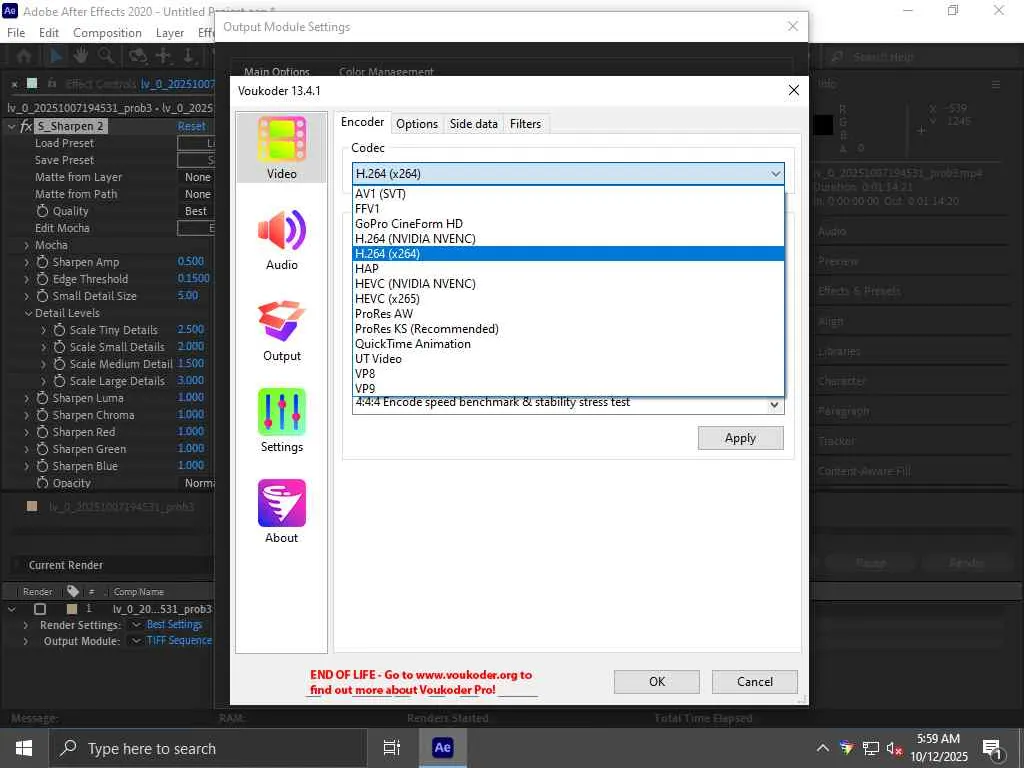The width and height of the screenshot is (1024, 768).
Task: Click the stopwatch next to Sharpen Chroma
Action: click(x=42, y=415)
